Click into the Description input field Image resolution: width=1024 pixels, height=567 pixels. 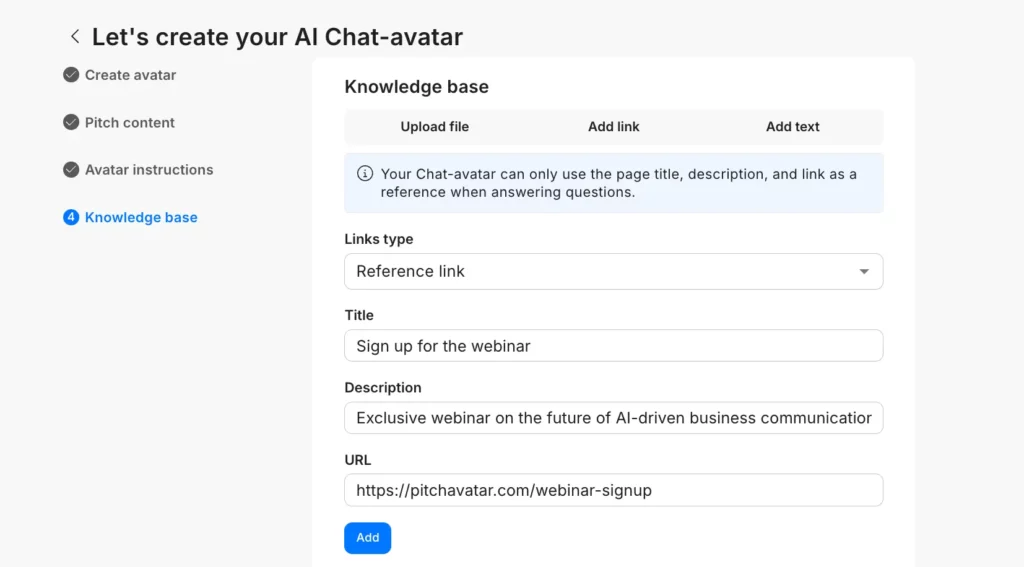click(x=613, y=418)
